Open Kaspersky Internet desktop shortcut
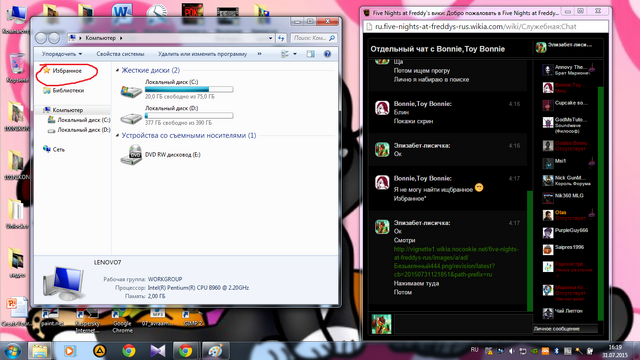This screenshot has width=640, height=360. pos(87,320)
